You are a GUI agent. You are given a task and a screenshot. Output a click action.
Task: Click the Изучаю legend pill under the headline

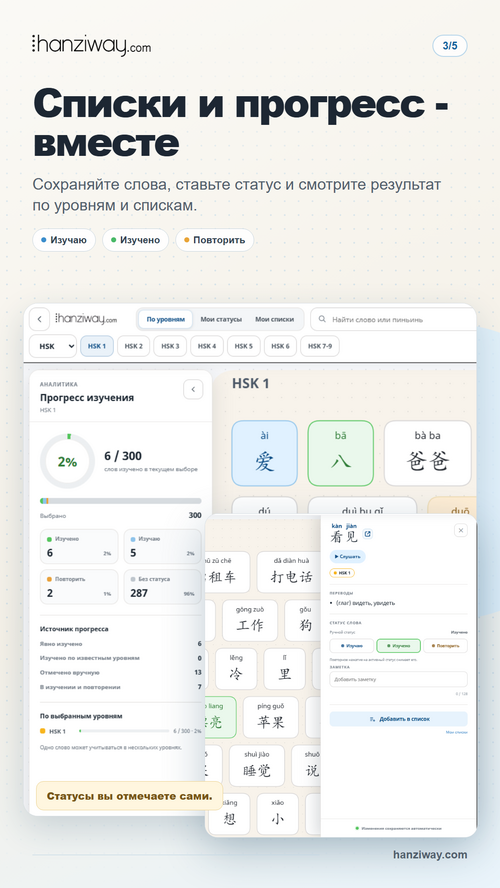tap(64, 240)
